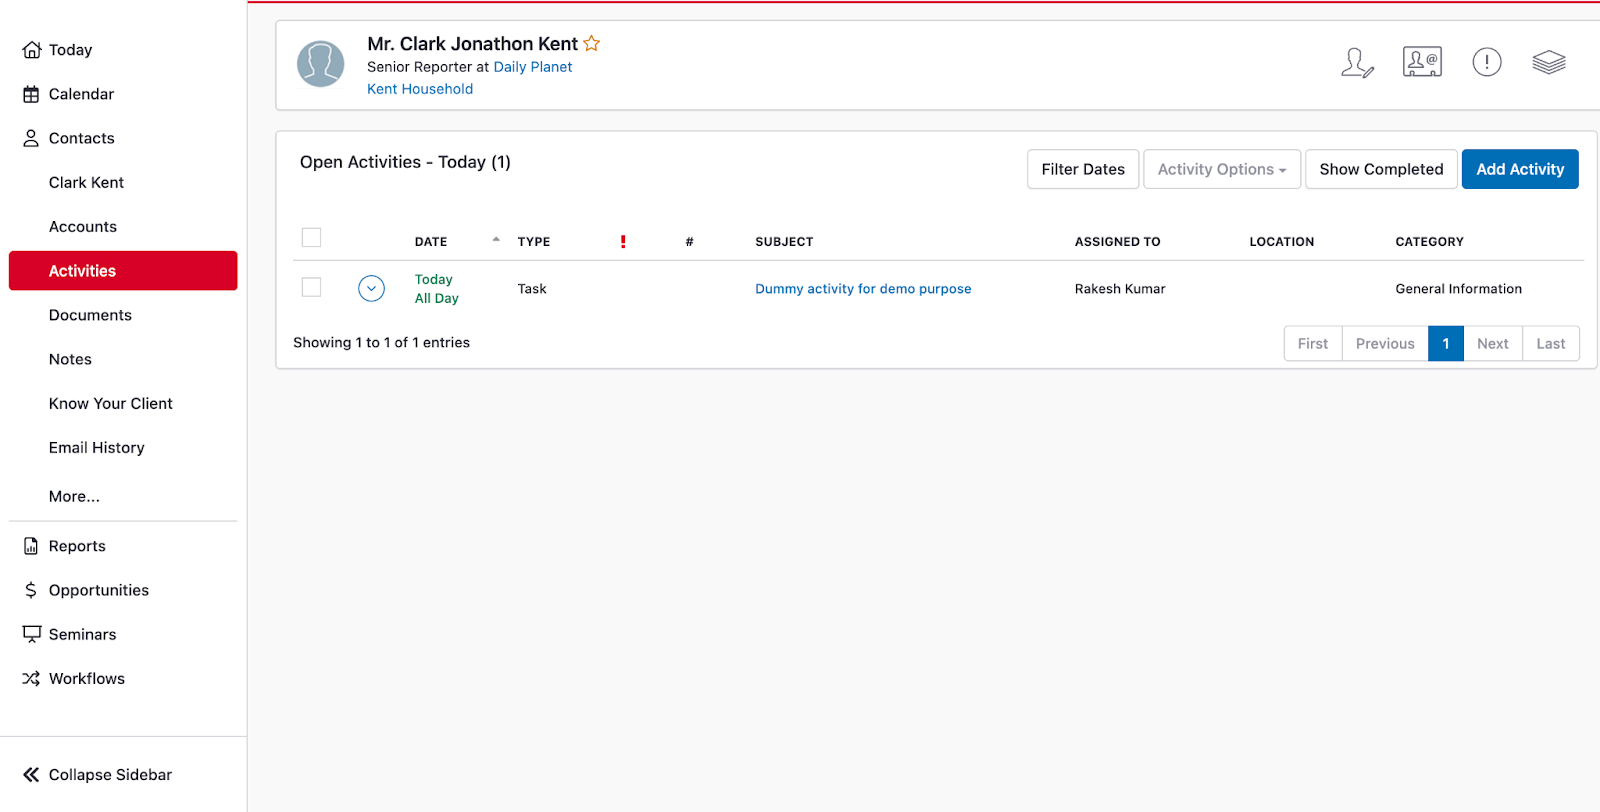Viewport: 1600px width, 812px height.
Task: Click the Show Completed button
Action: (x=1380, y=170)
